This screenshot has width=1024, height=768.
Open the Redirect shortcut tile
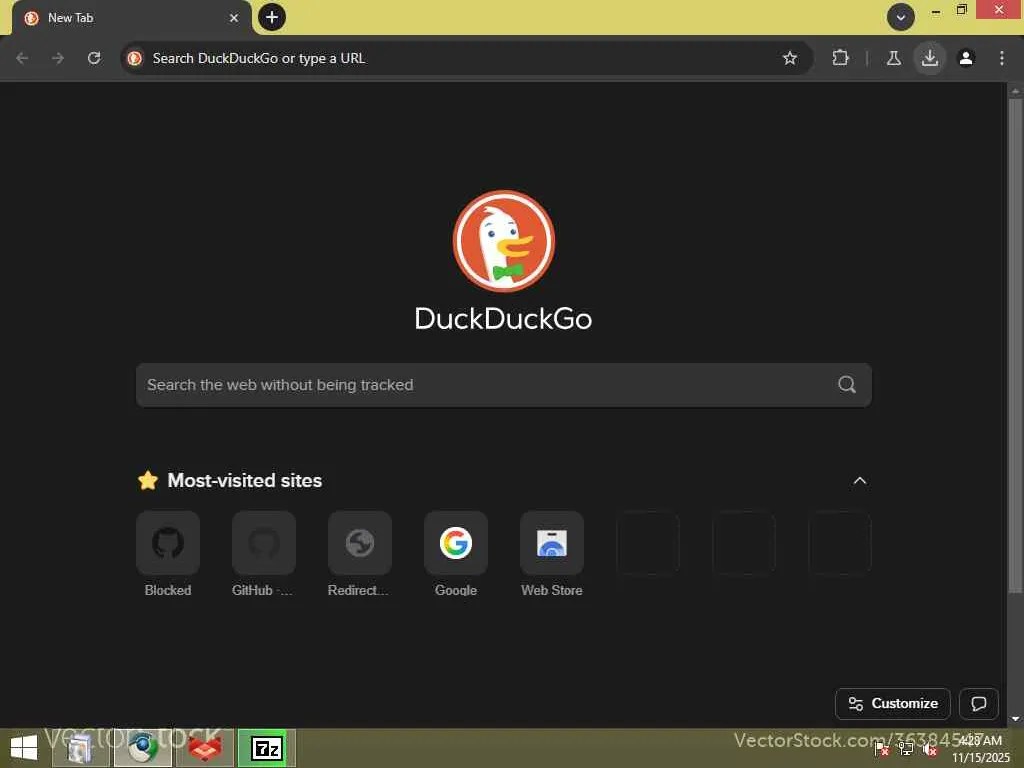point(360,554)
